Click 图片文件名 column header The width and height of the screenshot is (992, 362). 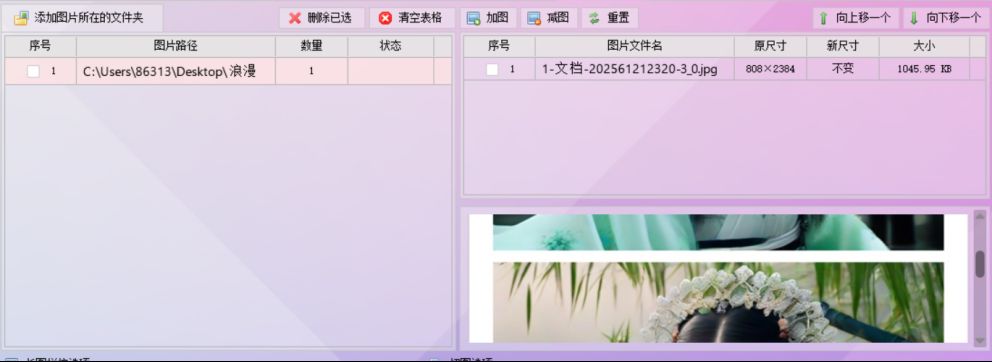coord(635,46)
